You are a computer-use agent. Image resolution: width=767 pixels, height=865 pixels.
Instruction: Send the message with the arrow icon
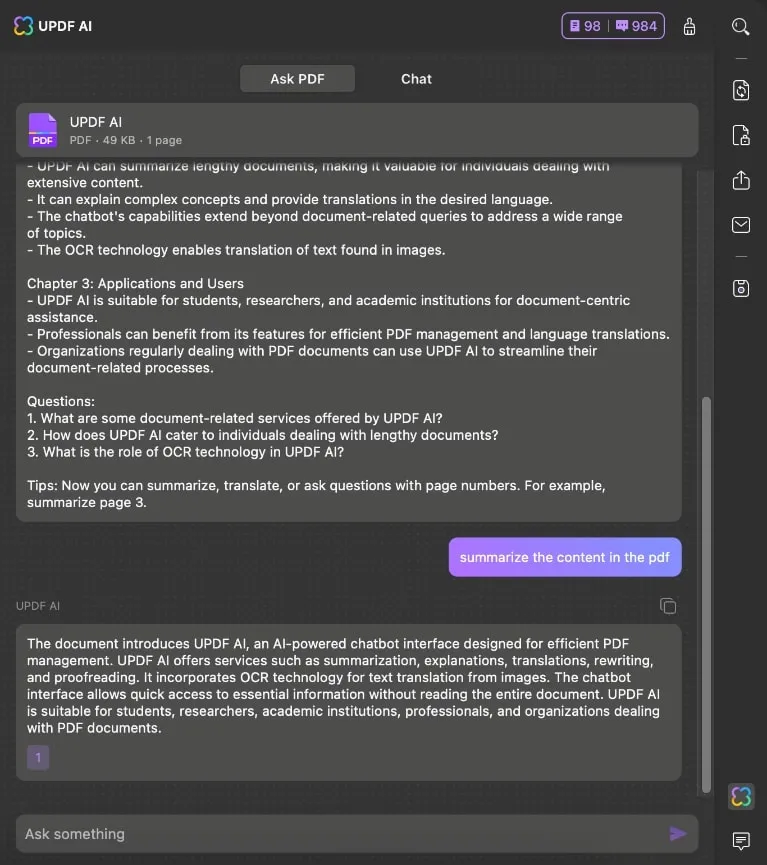click(x=678, y=834)
